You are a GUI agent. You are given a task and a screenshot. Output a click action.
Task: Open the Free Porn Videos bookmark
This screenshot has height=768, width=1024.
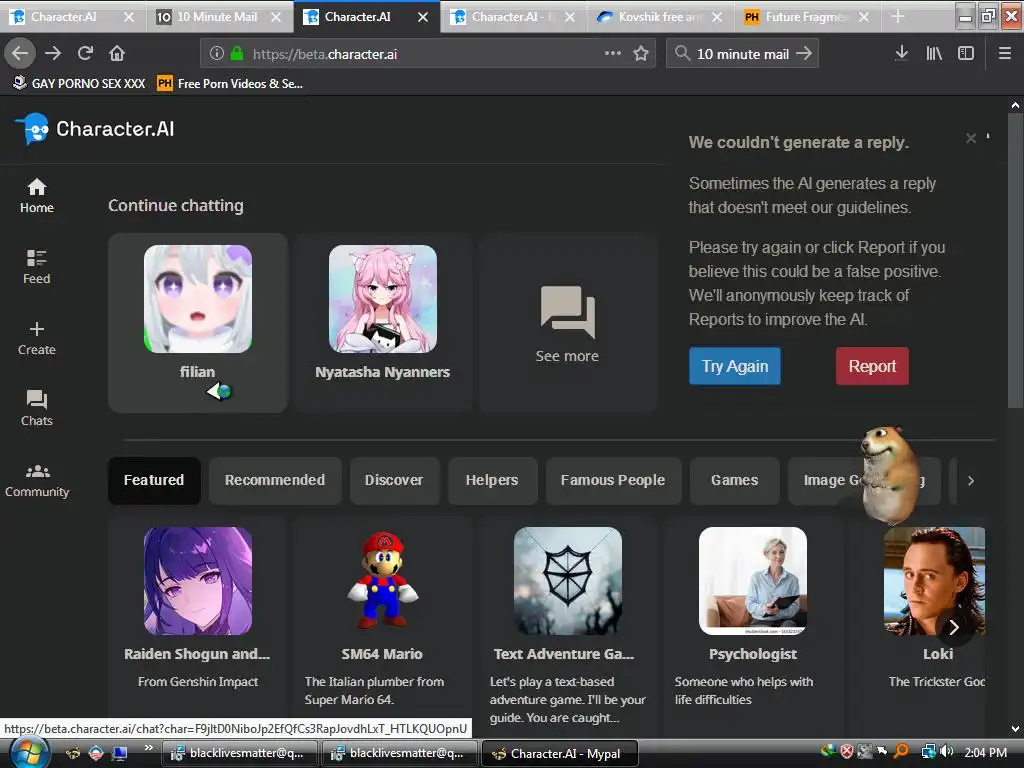point(230,84)
